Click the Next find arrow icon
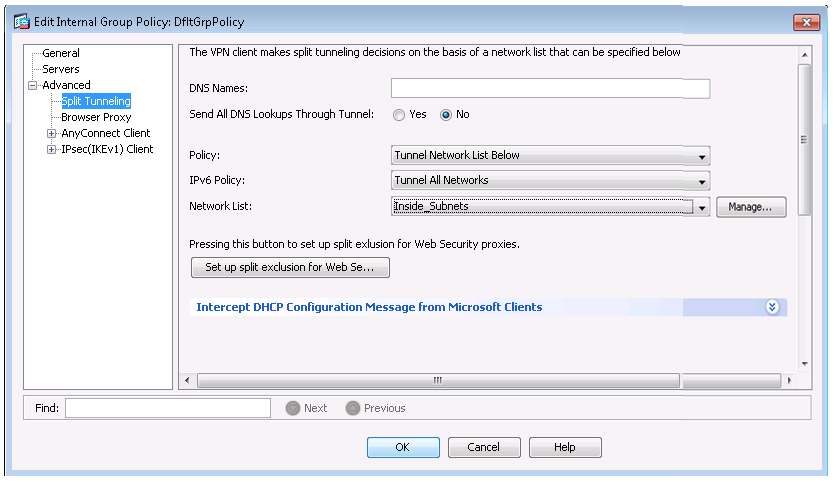The height and width of the screenshot is (482, 835). (293, 408)
